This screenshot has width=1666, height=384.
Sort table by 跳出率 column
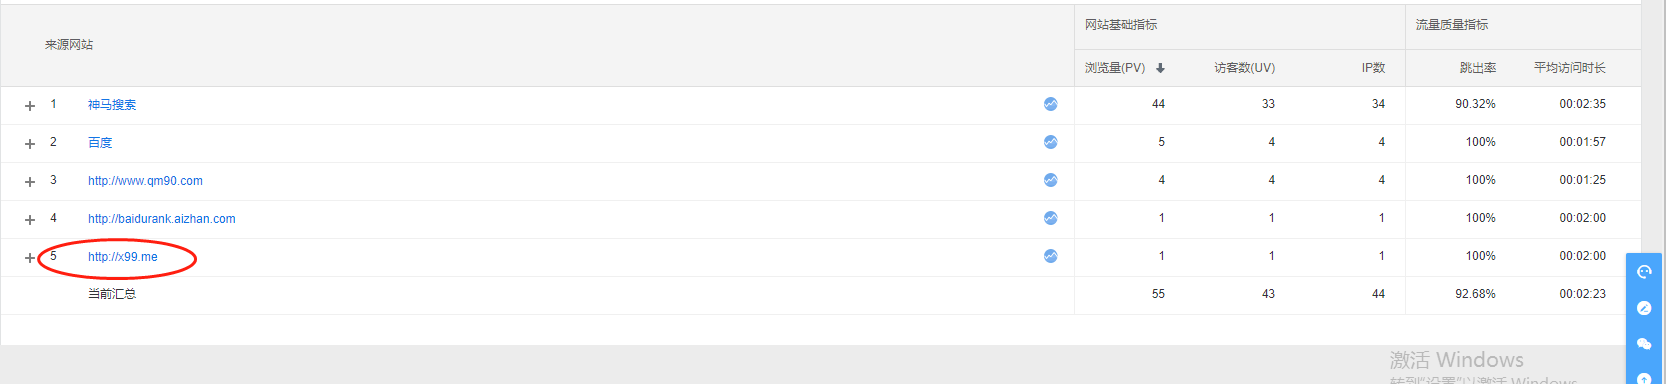1478,68
